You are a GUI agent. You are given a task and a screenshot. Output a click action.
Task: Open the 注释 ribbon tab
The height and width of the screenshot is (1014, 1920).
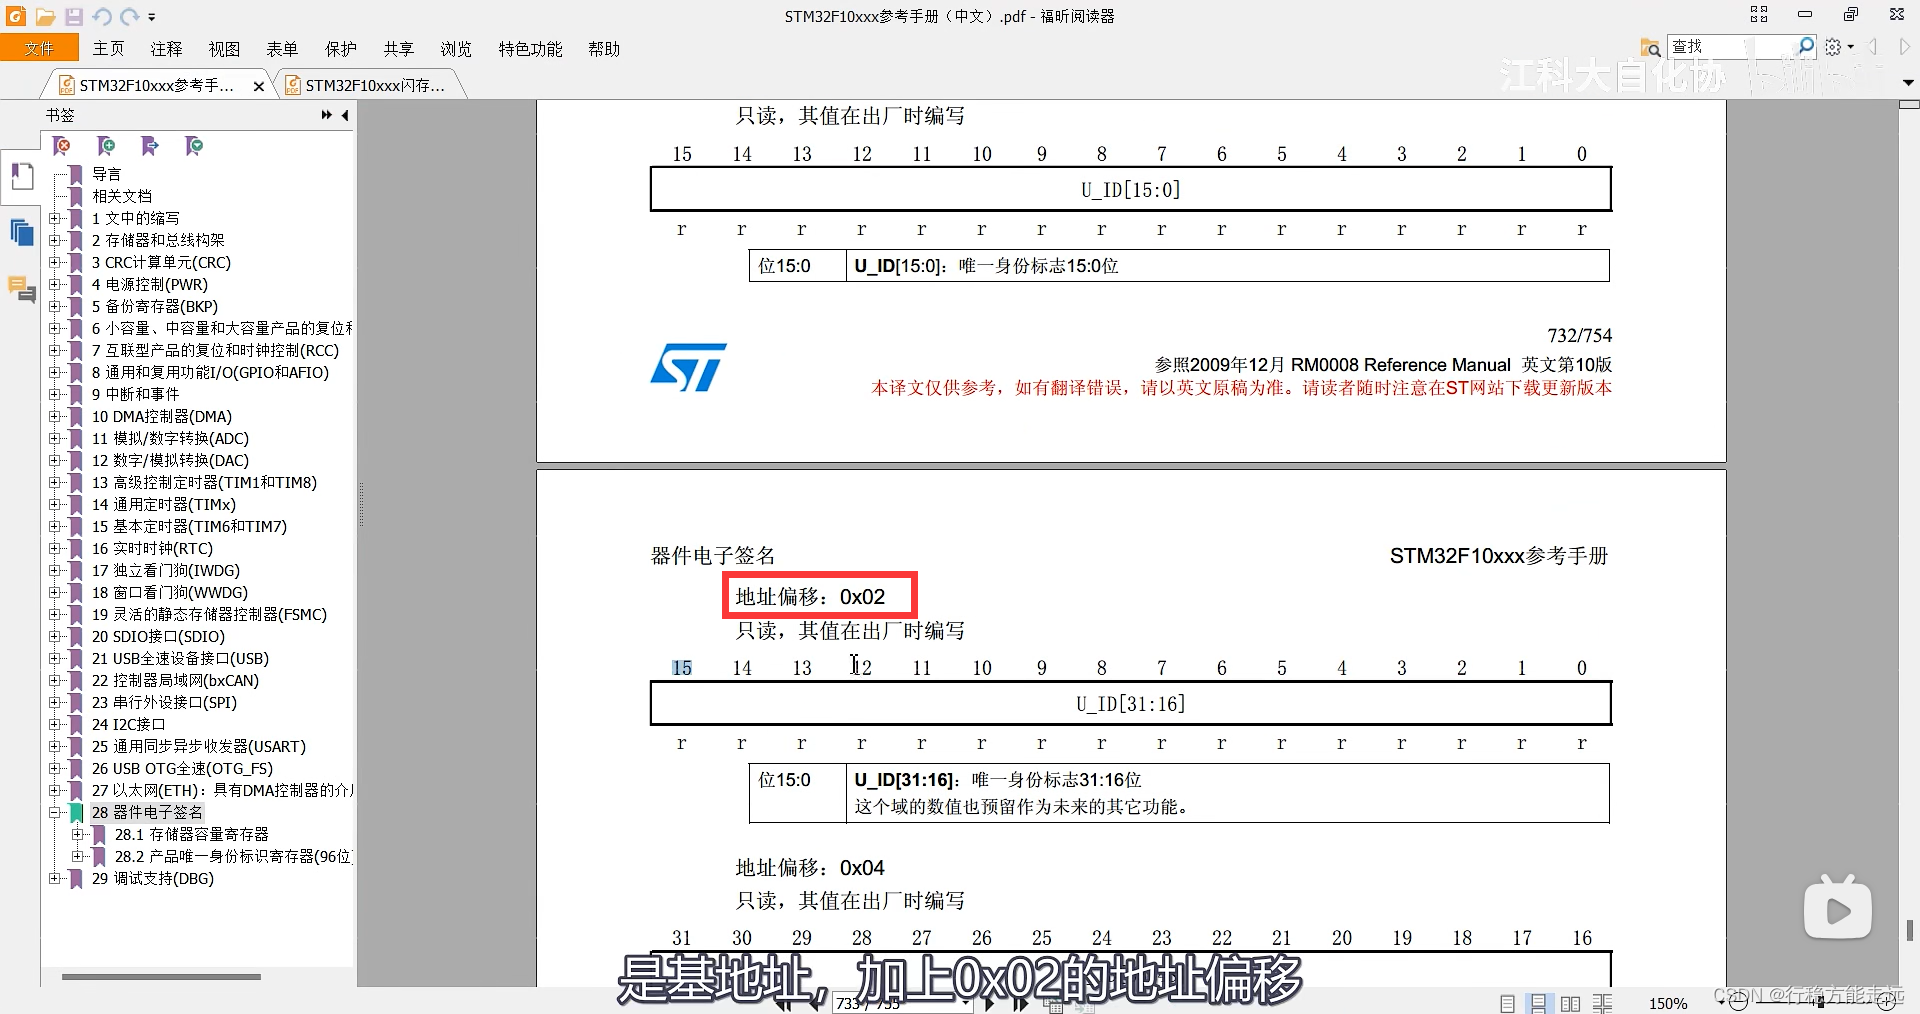click(166, 49)
